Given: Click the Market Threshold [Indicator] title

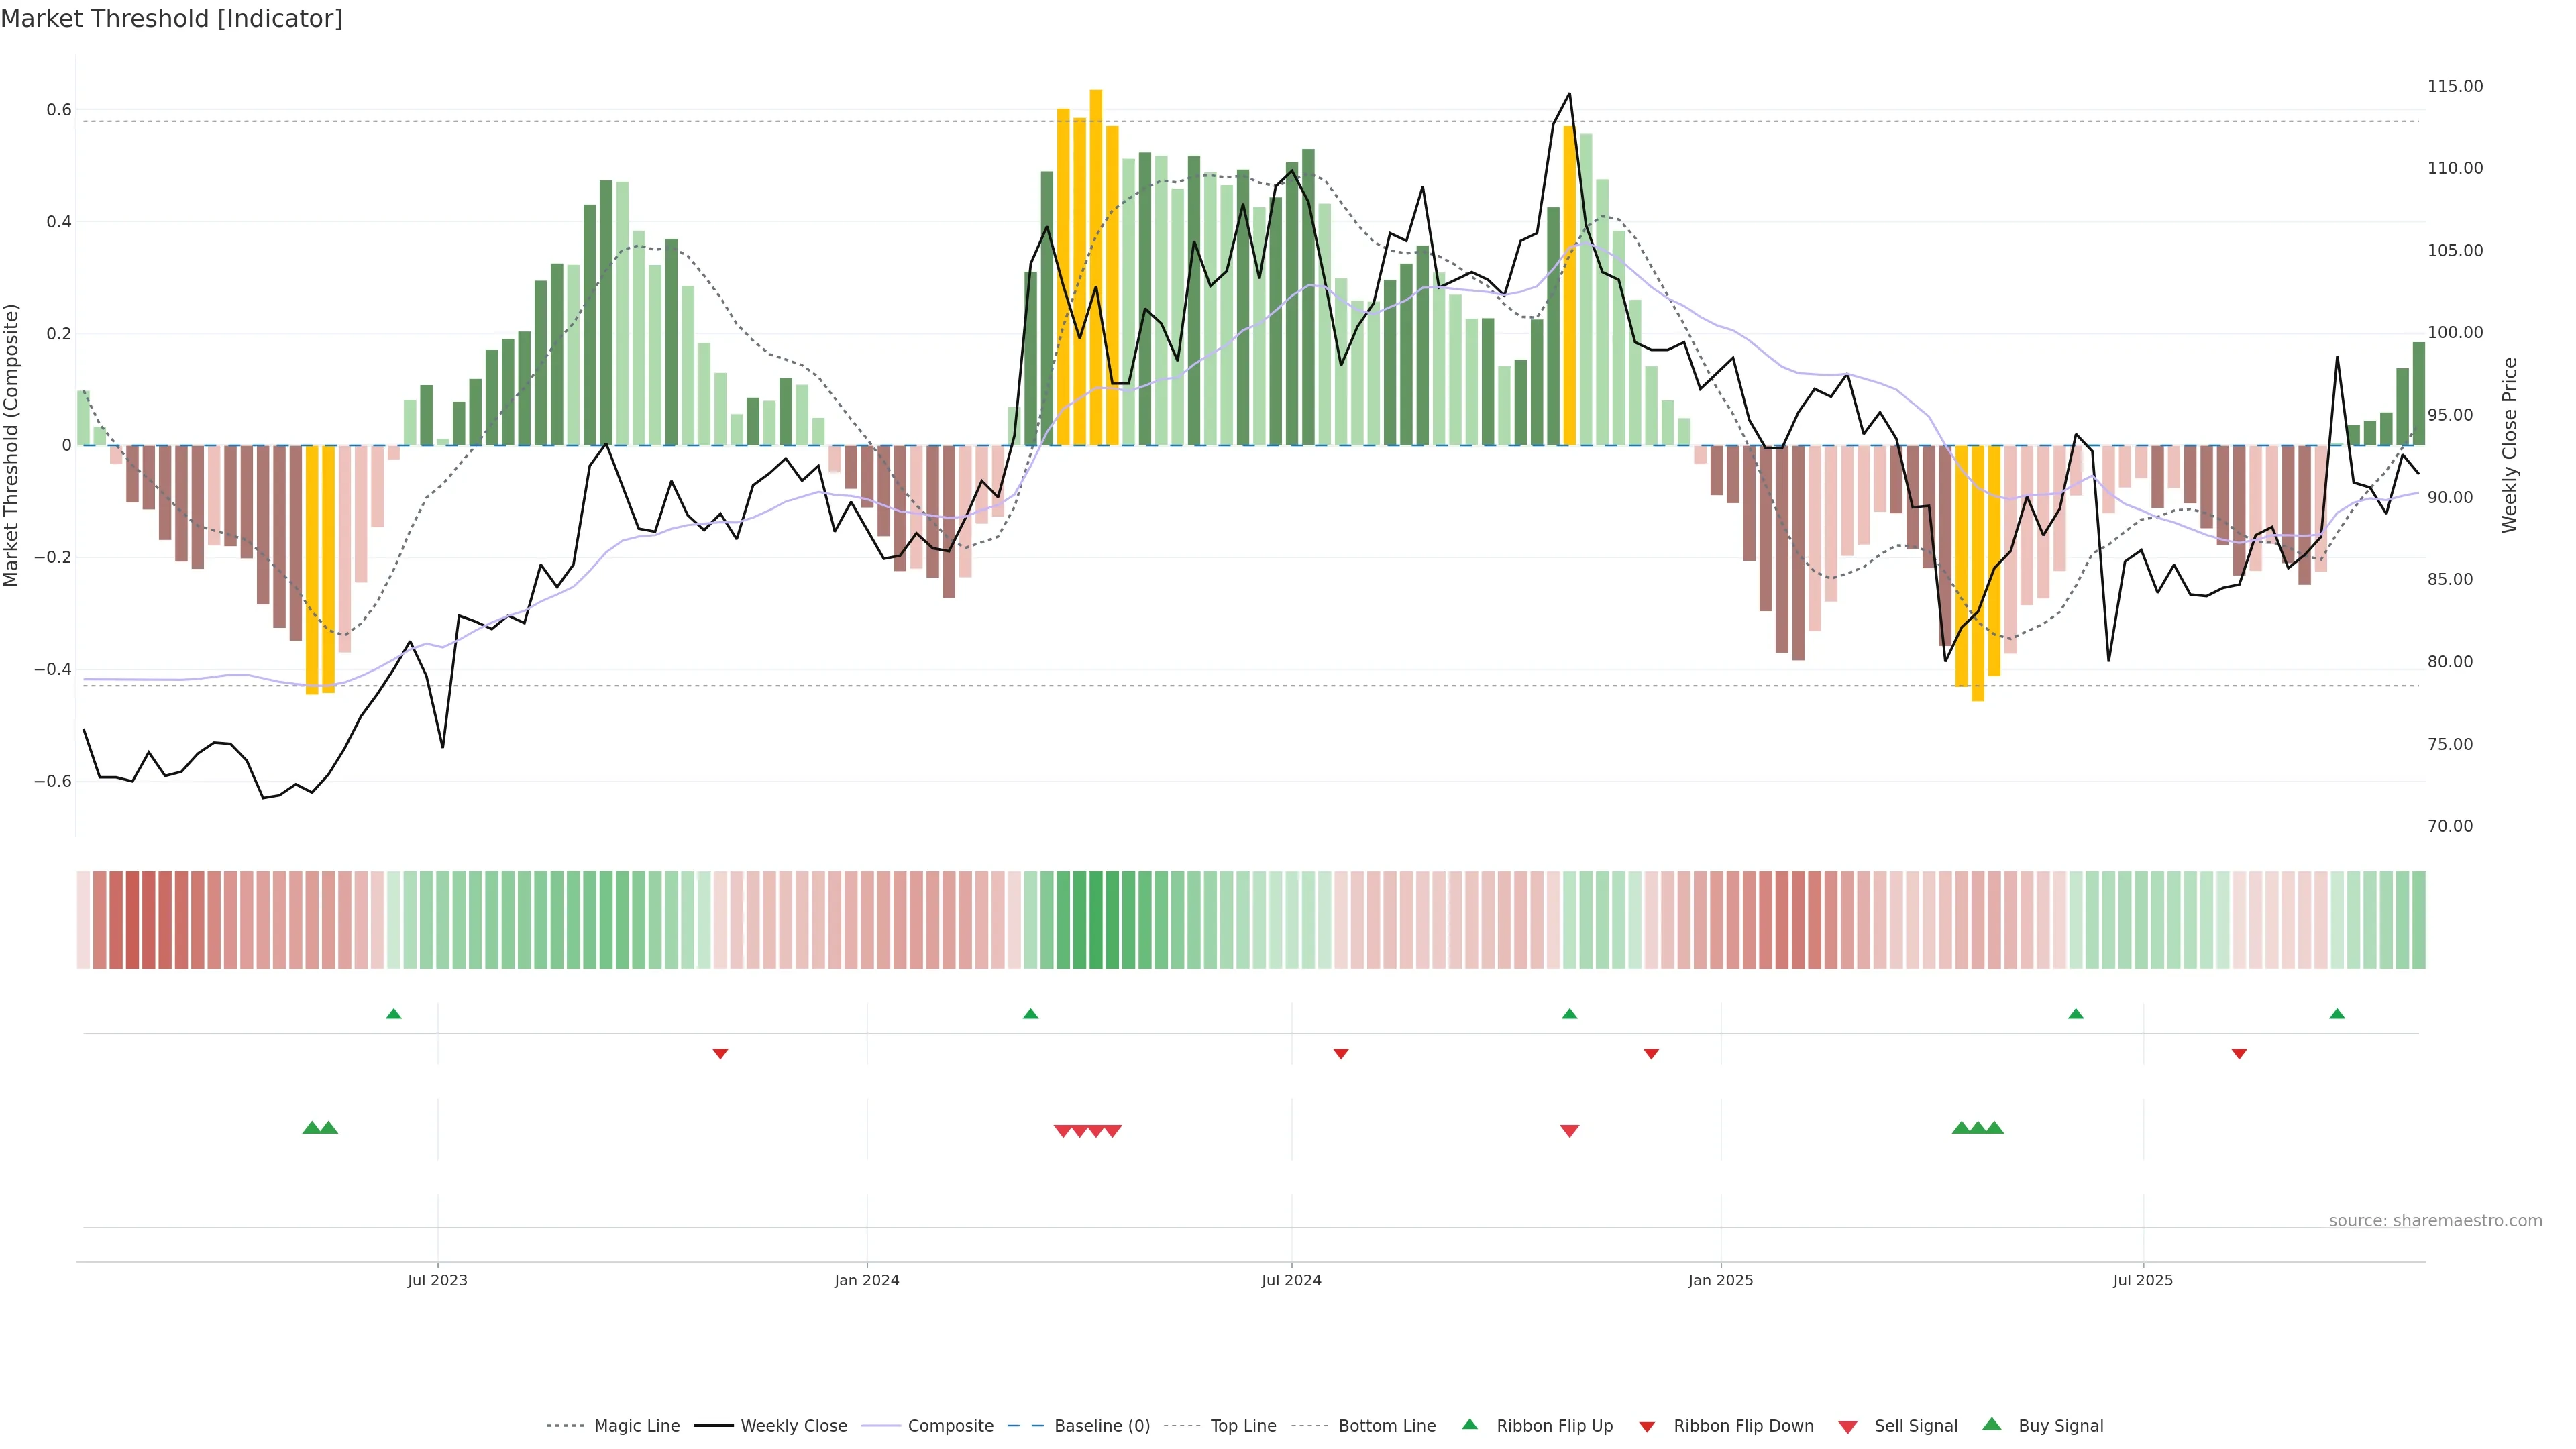Looking at the screenshot, I should tap(171, 19).
